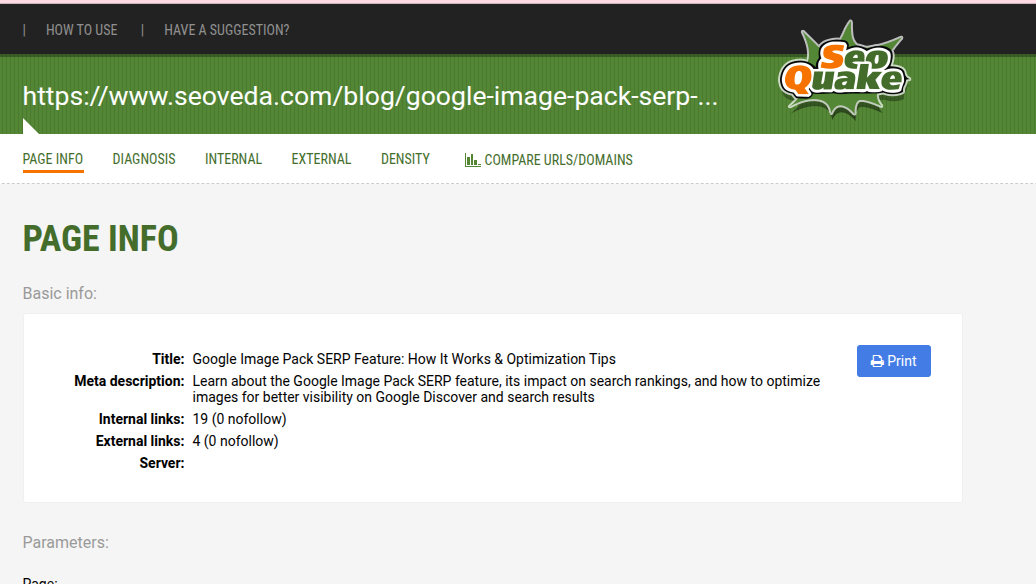Viewport: 1036px width, 584px height.
Task: Click the bar chart icon beside Compare URLs/Domains
Action: (x=472, y=160)
